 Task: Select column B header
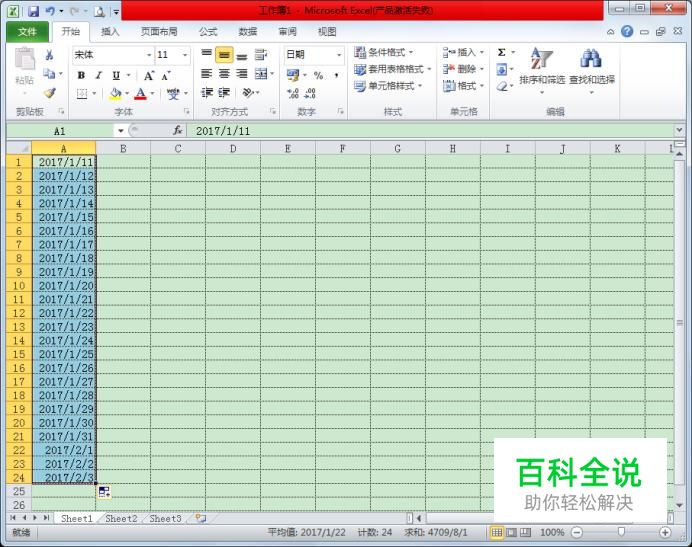coord(123,148)
